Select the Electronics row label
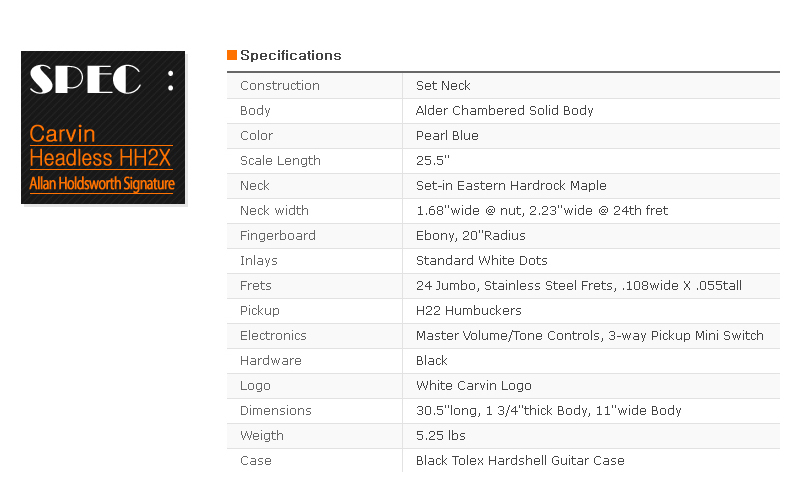Viewport: 800px width, 492px height. (x=273, y=336)
